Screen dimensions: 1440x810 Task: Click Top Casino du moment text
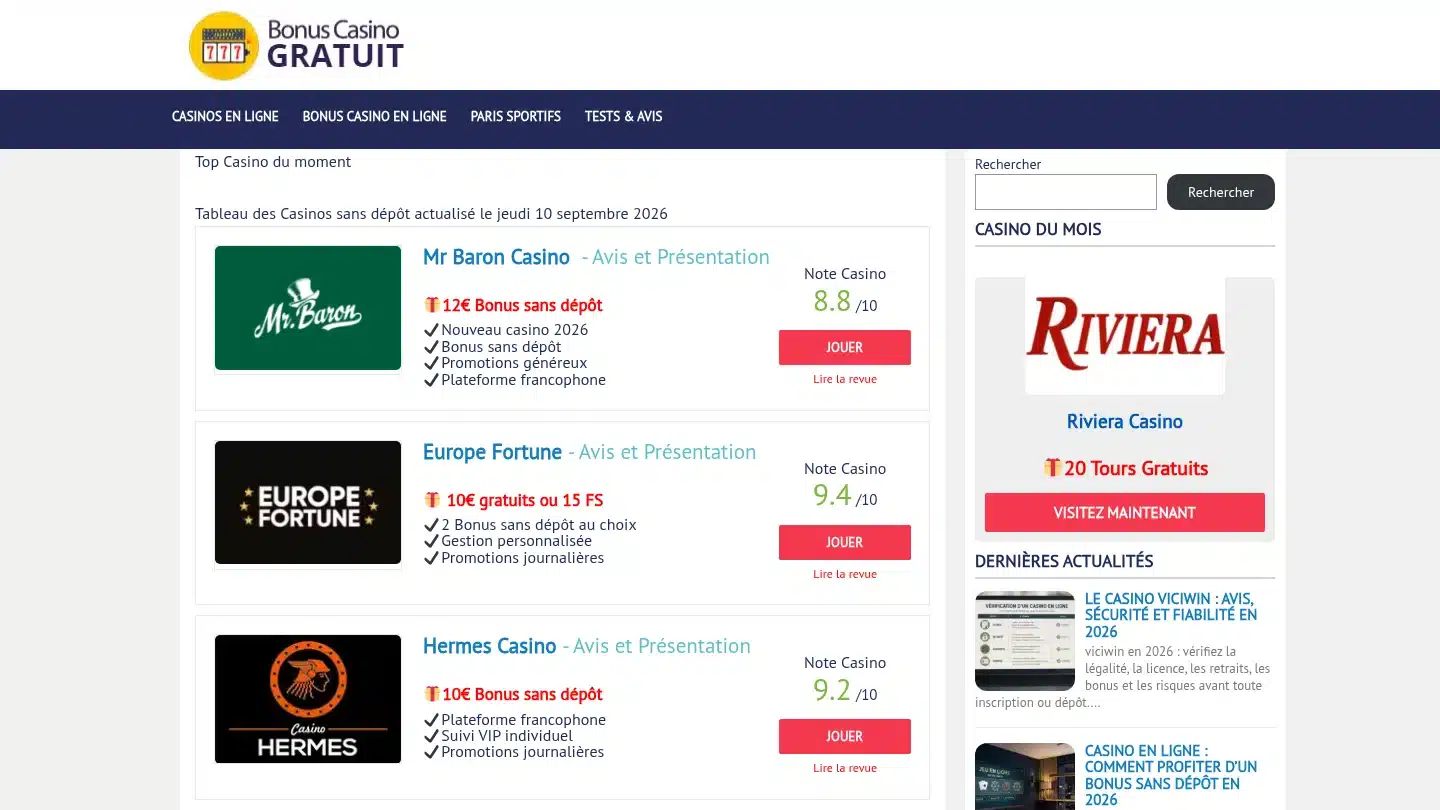pos(273,161)
